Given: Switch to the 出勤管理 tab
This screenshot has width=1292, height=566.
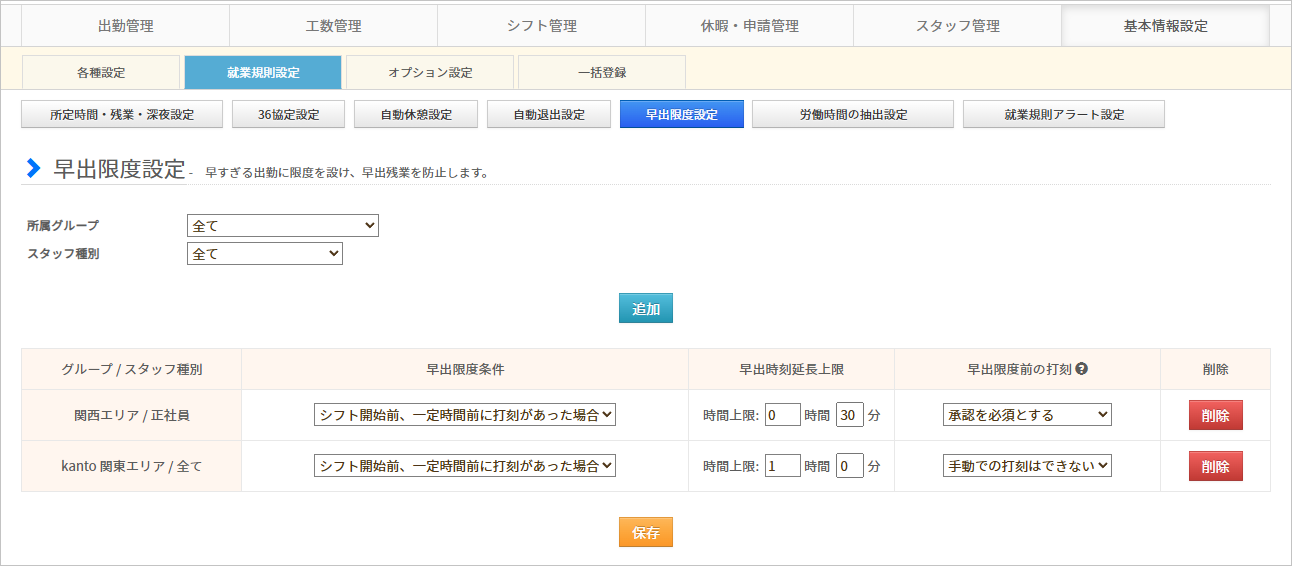Looking at the screenshot, I should point(126,26).
